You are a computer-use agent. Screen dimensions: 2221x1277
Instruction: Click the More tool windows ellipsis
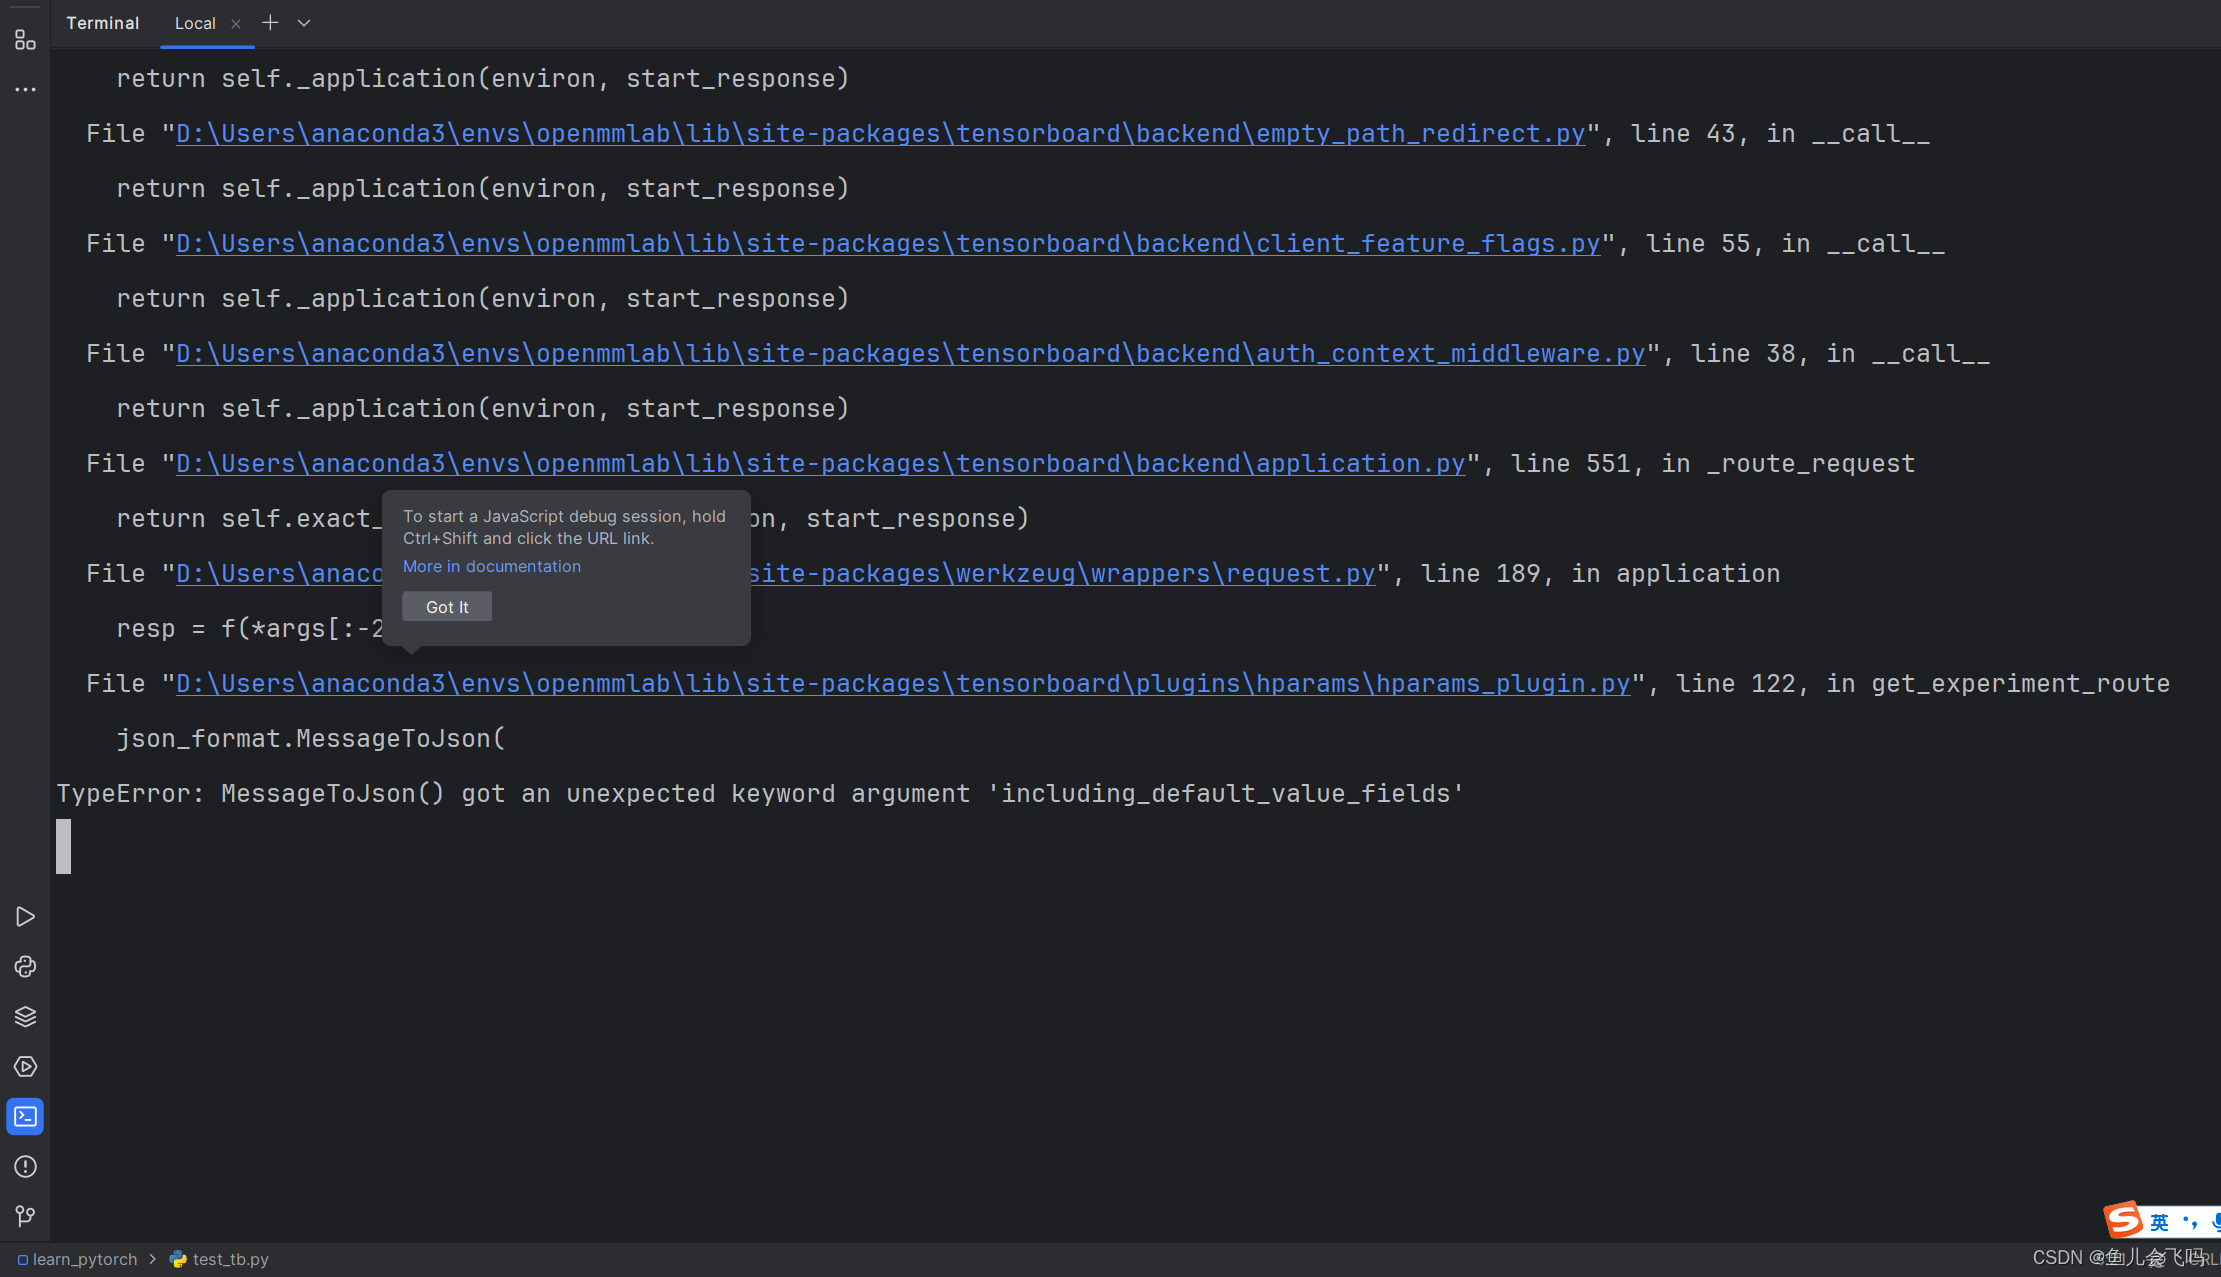tap(25, 89)
